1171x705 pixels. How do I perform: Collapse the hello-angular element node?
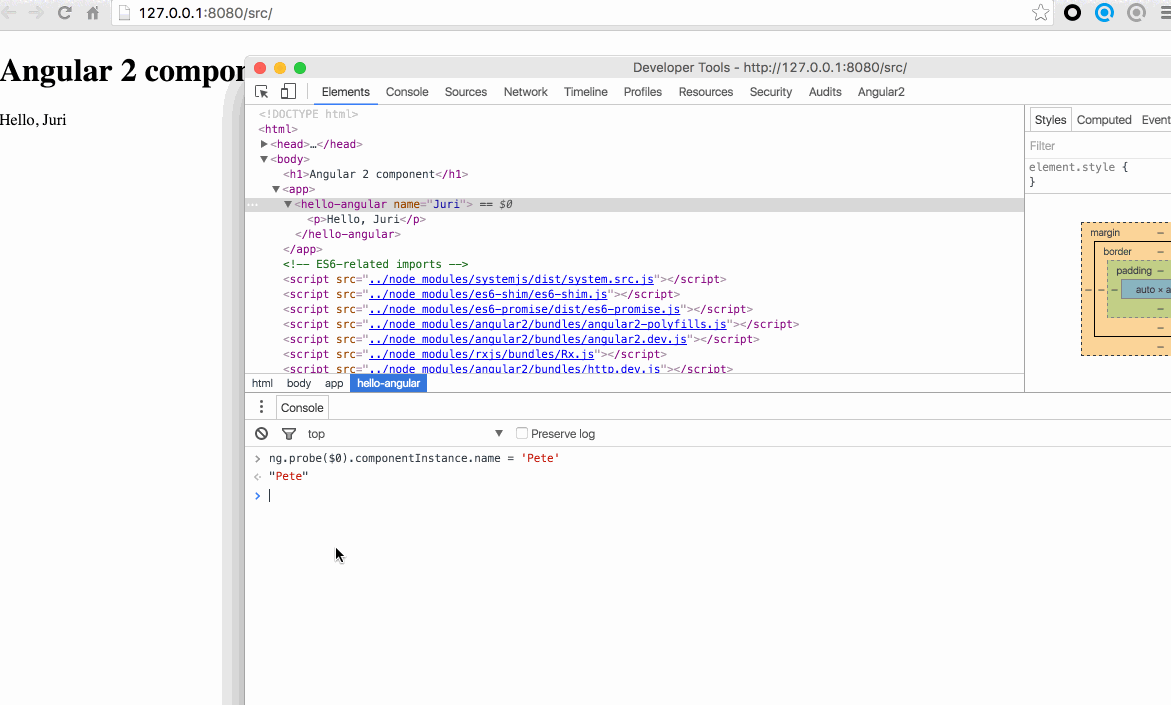tap(288, 204)
